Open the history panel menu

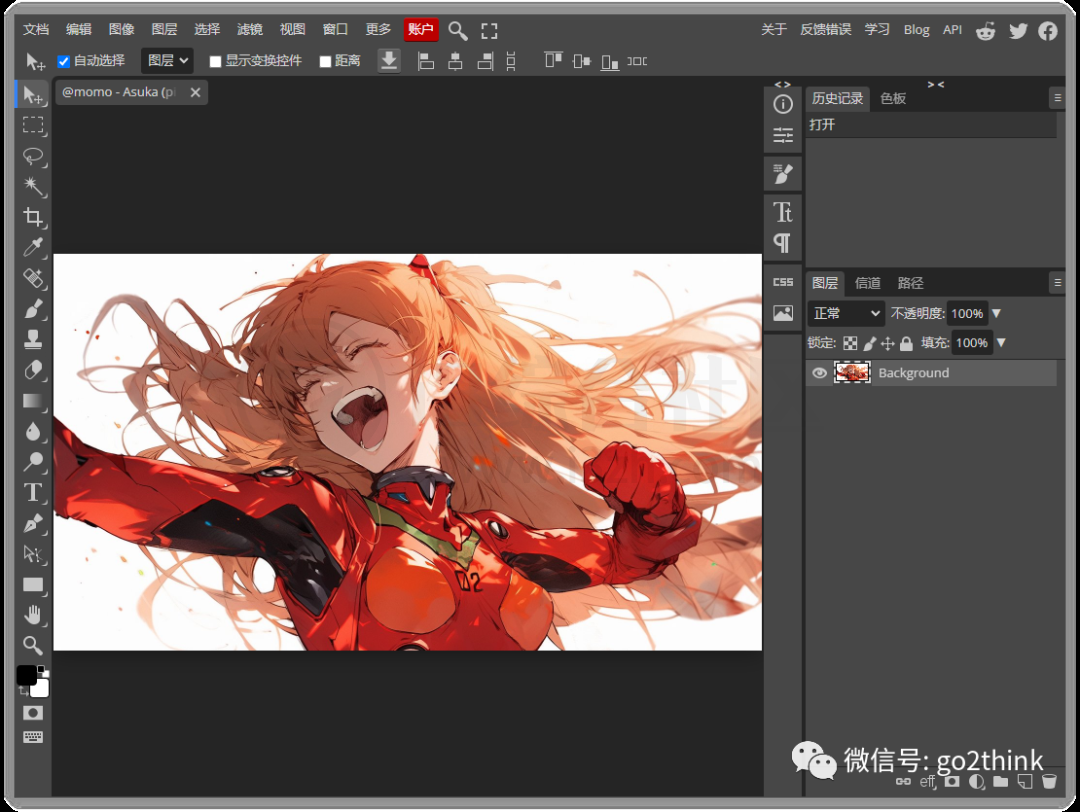click(1057, 98)
